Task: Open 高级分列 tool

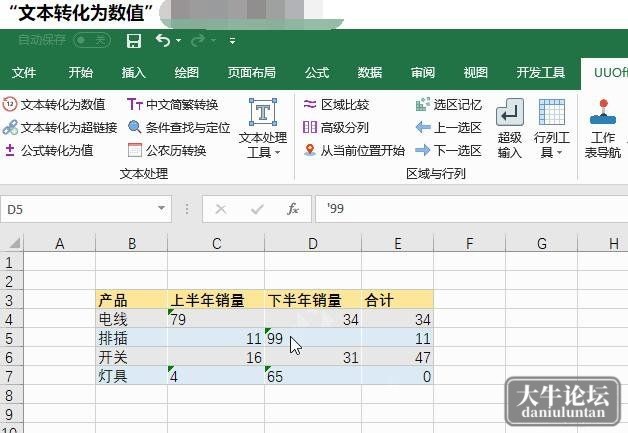Action: coord(336,127)
